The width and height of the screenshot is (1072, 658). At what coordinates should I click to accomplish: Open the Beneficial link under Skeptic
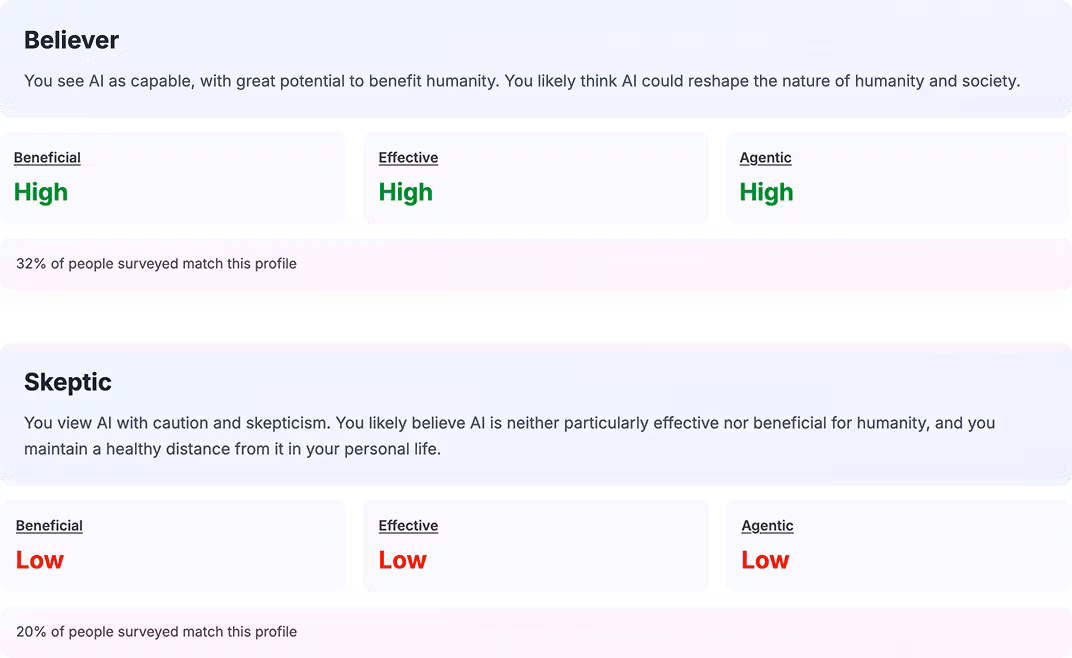tap(49, 526)
